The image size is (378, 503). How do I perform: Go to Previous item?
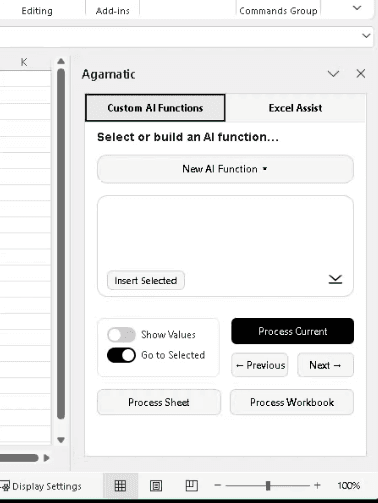click(260, 365)
